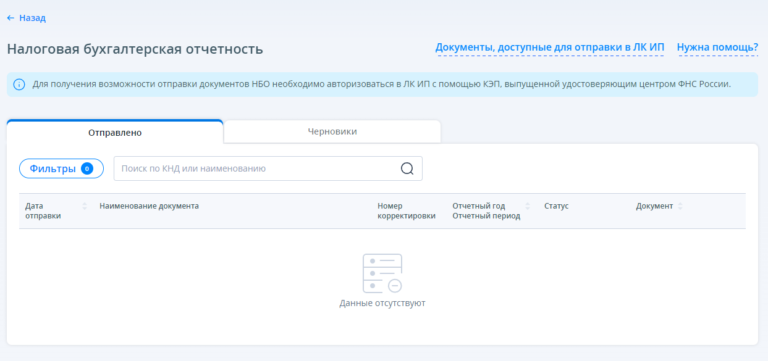Toggle sort arrows for Отчетный год column
This screenshot has width=768, height=361.
coord(528,206)
